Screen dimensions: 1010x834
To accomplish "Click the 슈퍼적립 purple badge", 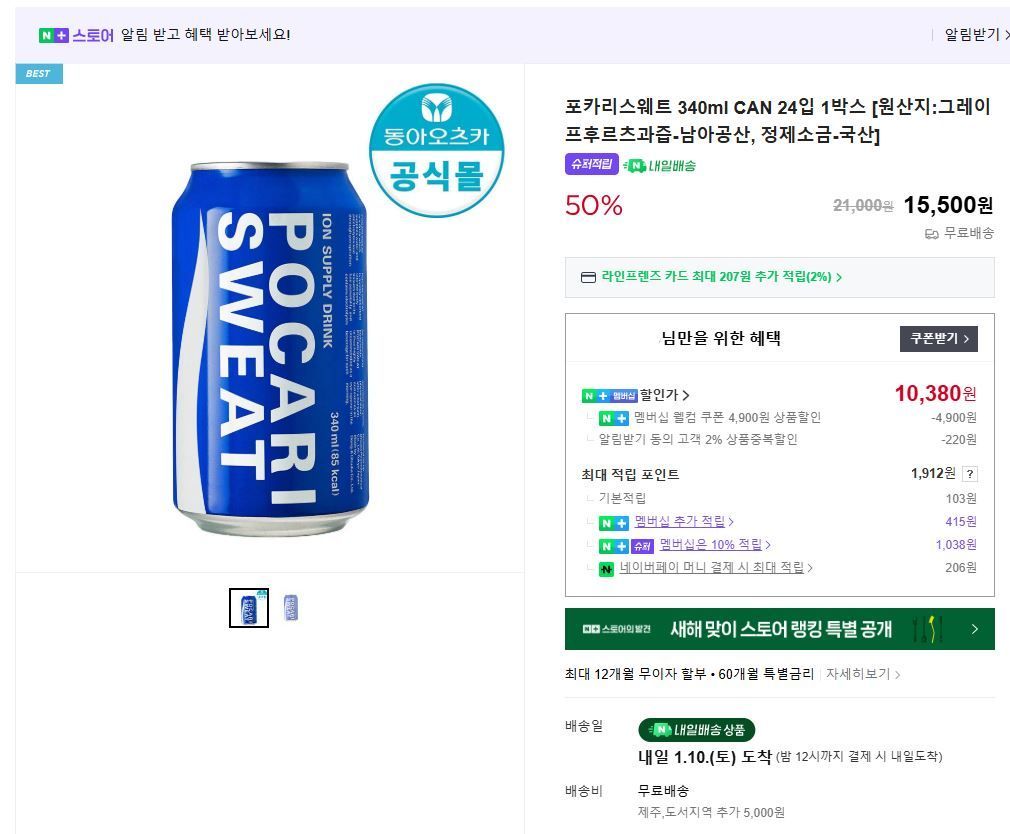I will click(x=590, y=165).
